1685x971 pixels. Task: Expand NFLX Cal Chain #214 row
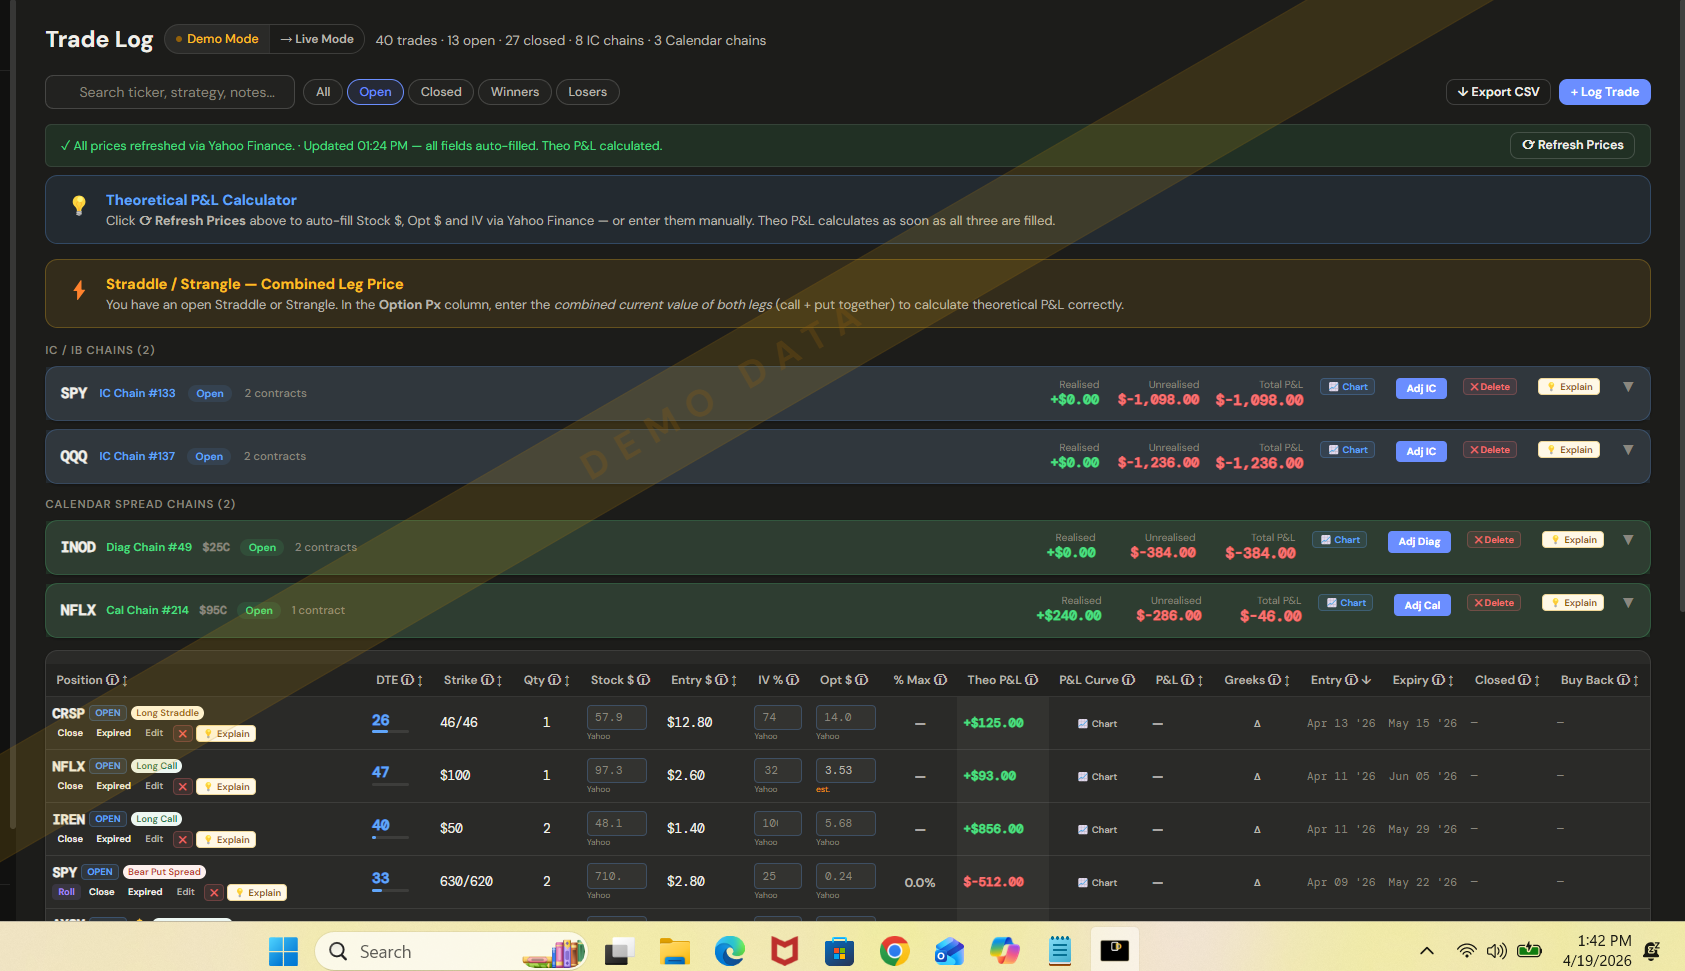click(1628, 603)
